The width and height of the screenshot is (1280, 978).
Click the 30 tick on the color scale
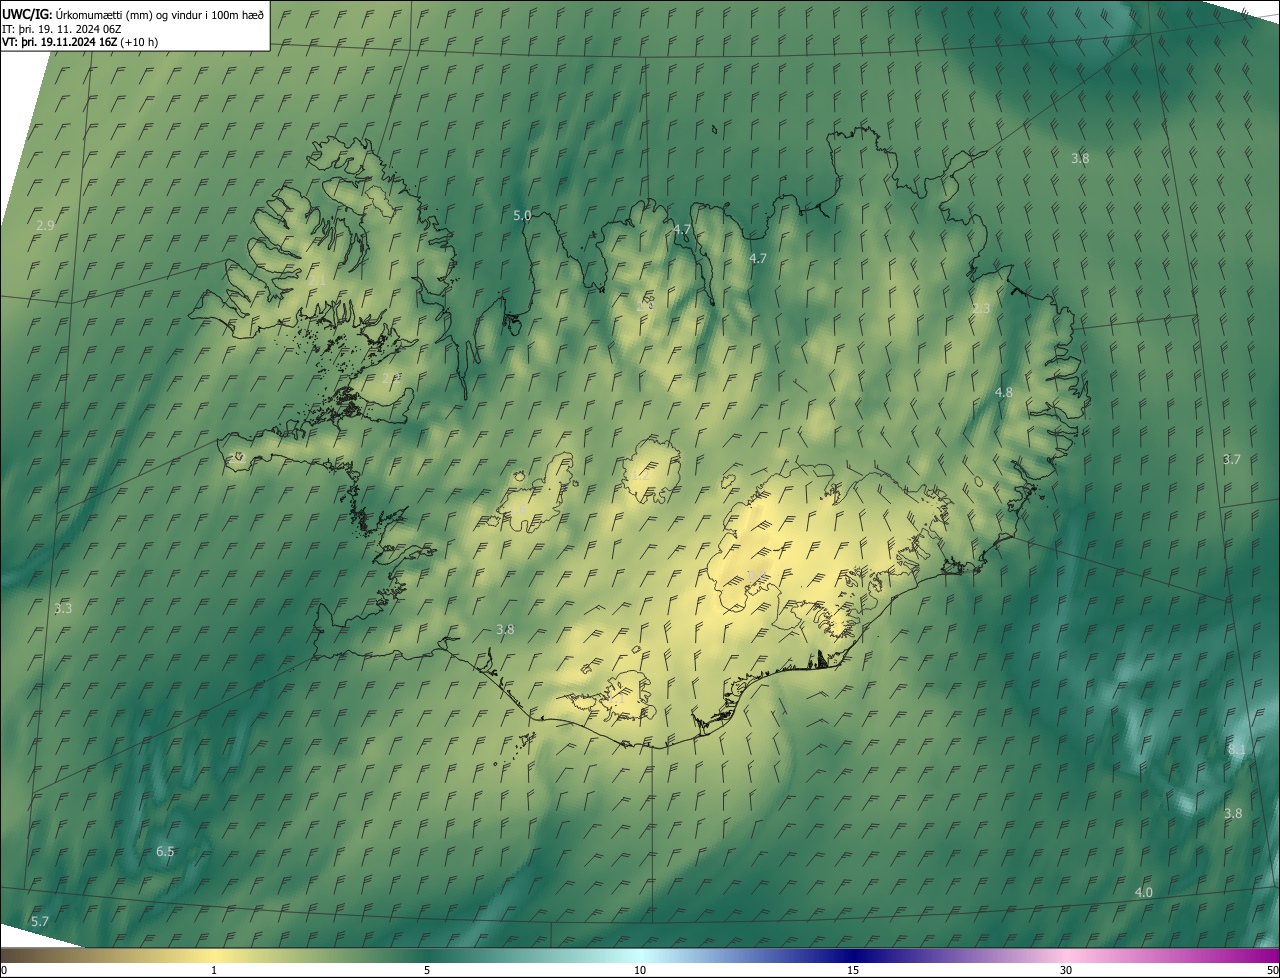pyautogui.click(x=1066, y=971)
